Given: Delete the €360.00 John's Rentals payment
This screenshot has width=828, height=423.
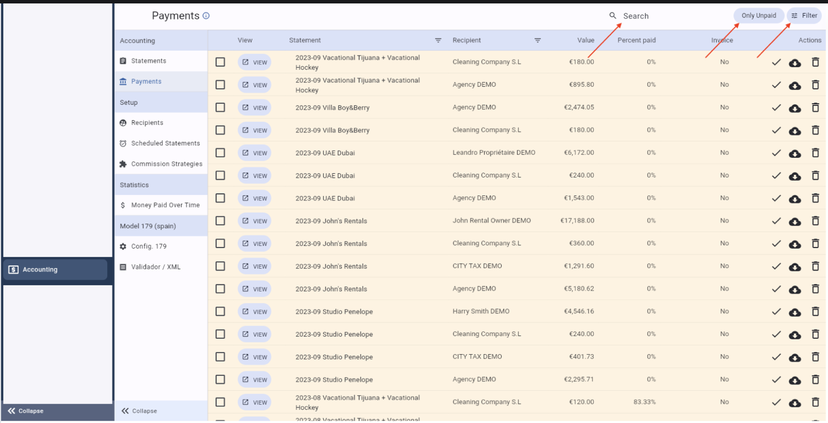Looking at the screenshot, I should (815, 244).
